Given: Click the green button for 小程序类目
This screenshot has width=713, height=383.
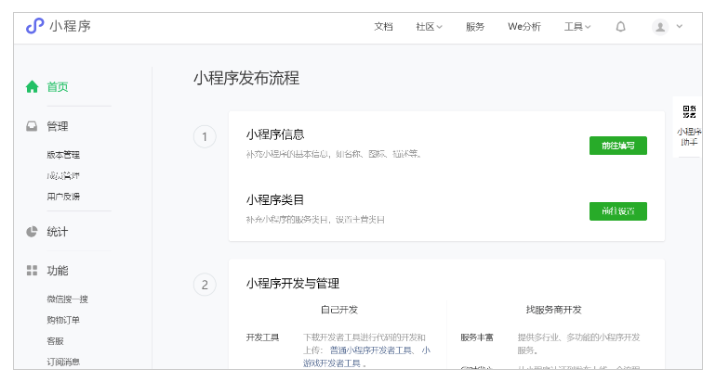Looking at the screenshot, I should 618,211.
